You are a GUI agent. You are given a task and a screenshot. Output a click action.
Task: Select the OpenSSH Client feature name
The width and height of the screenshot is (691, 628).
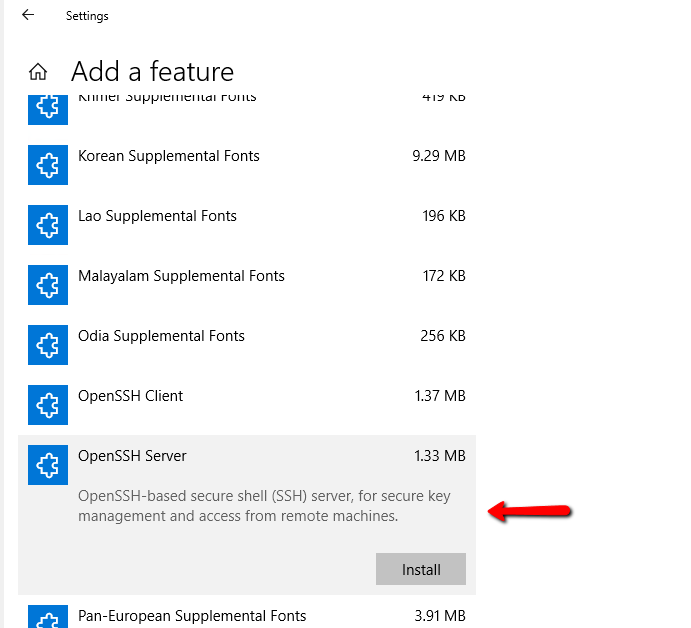pos(130,396)
